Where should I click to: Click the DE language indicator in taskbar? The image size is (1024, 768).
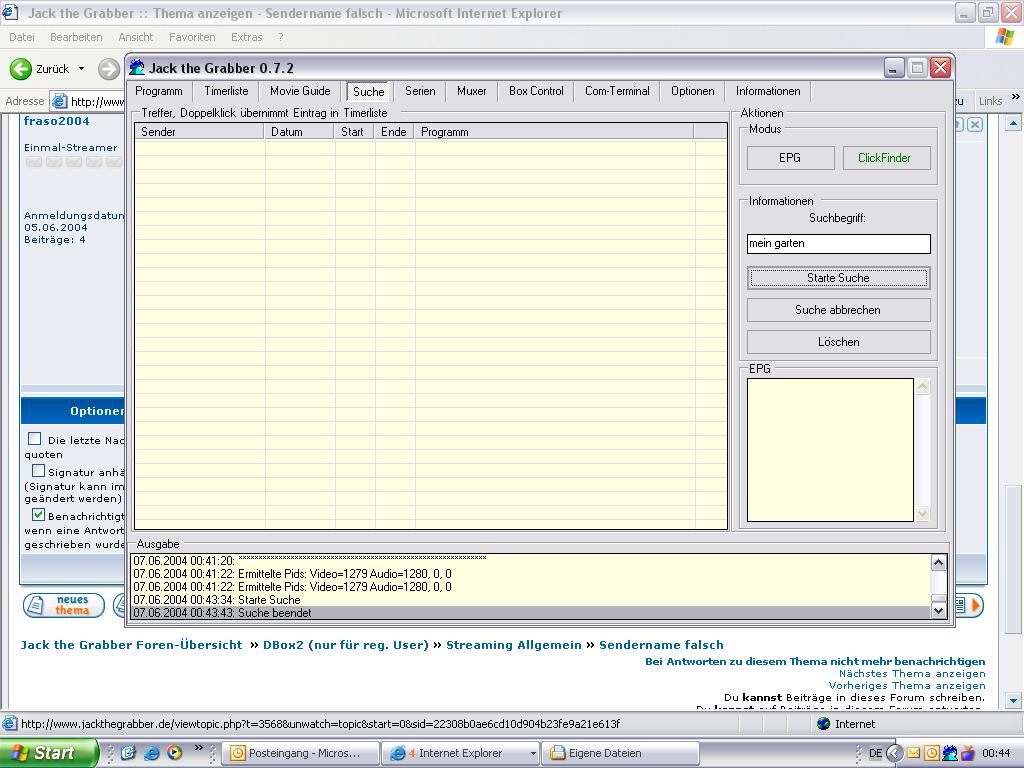pyautogui.click(x=875, y=753)
